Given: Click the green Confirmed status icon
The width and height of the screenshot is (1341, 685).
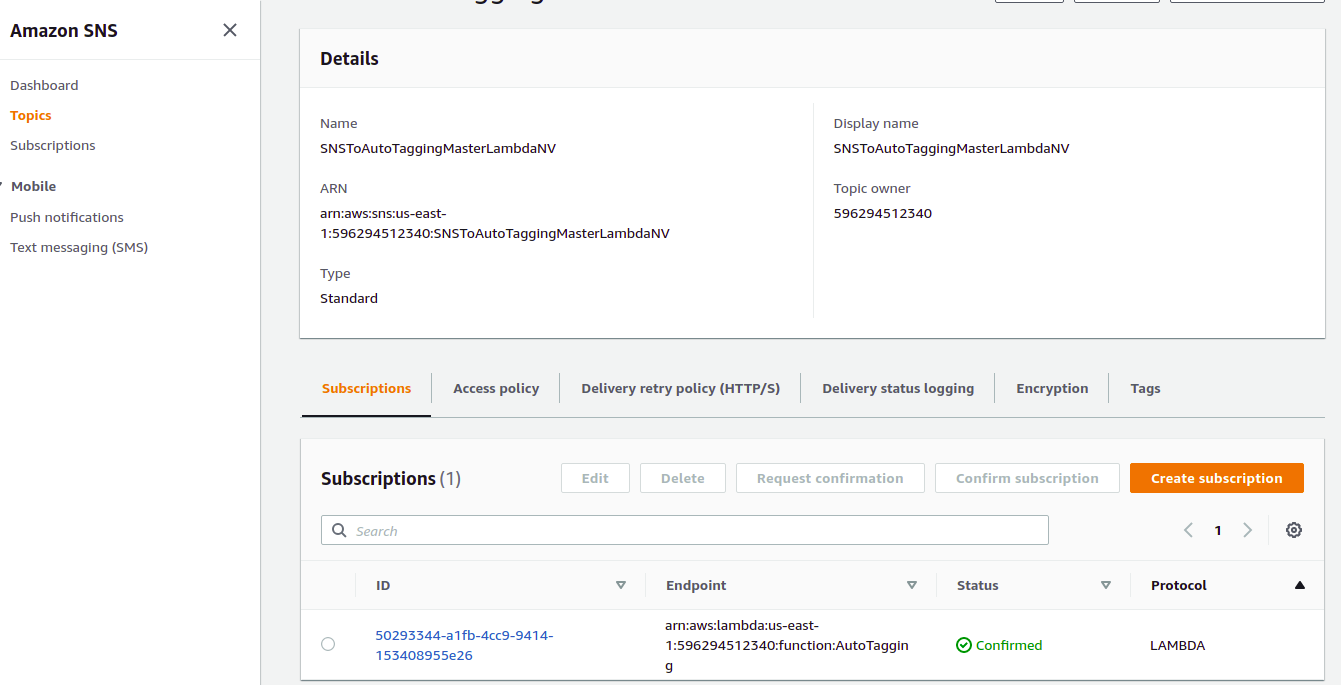Looking at the screenshot, I should 964,645.
